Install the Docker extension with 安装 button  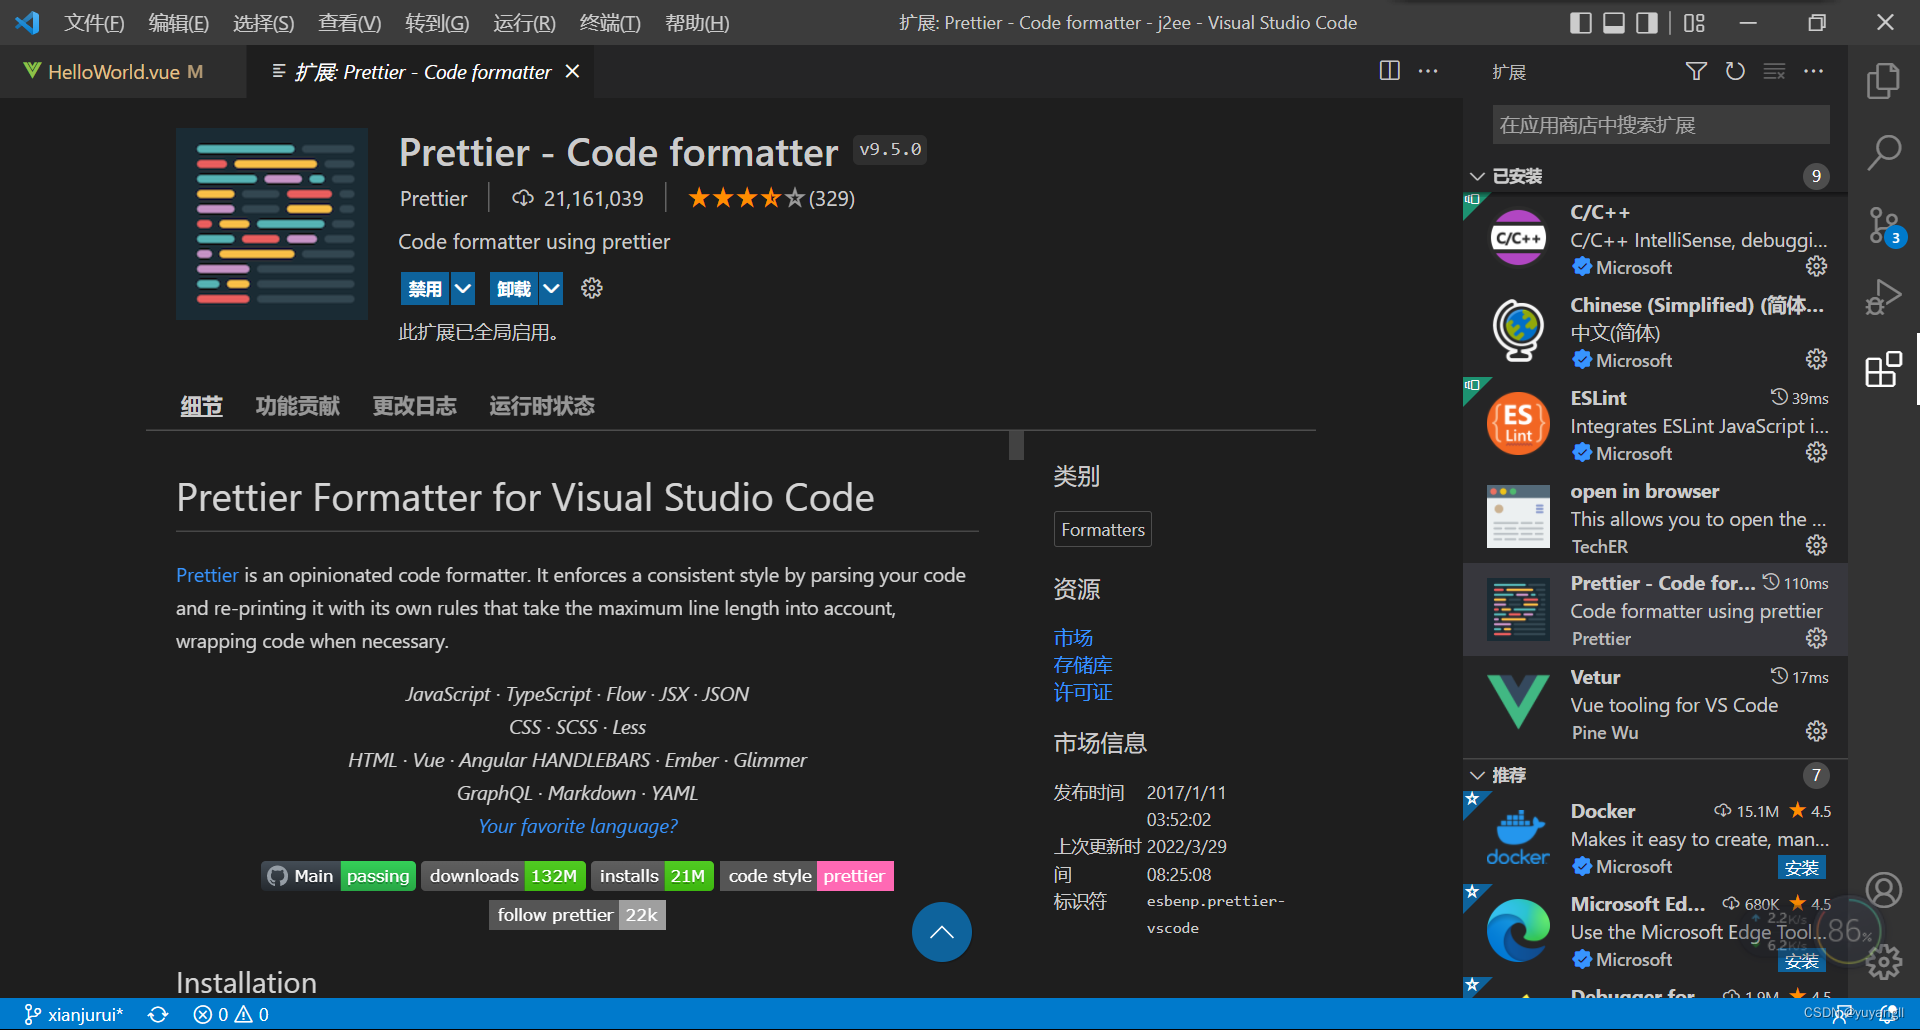[x=1802, y=867]
